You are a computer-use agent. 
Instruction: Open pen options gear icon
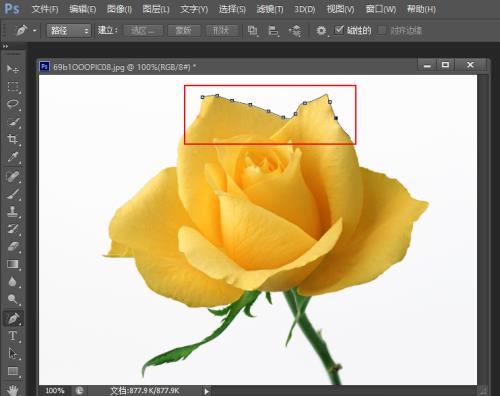321,31
